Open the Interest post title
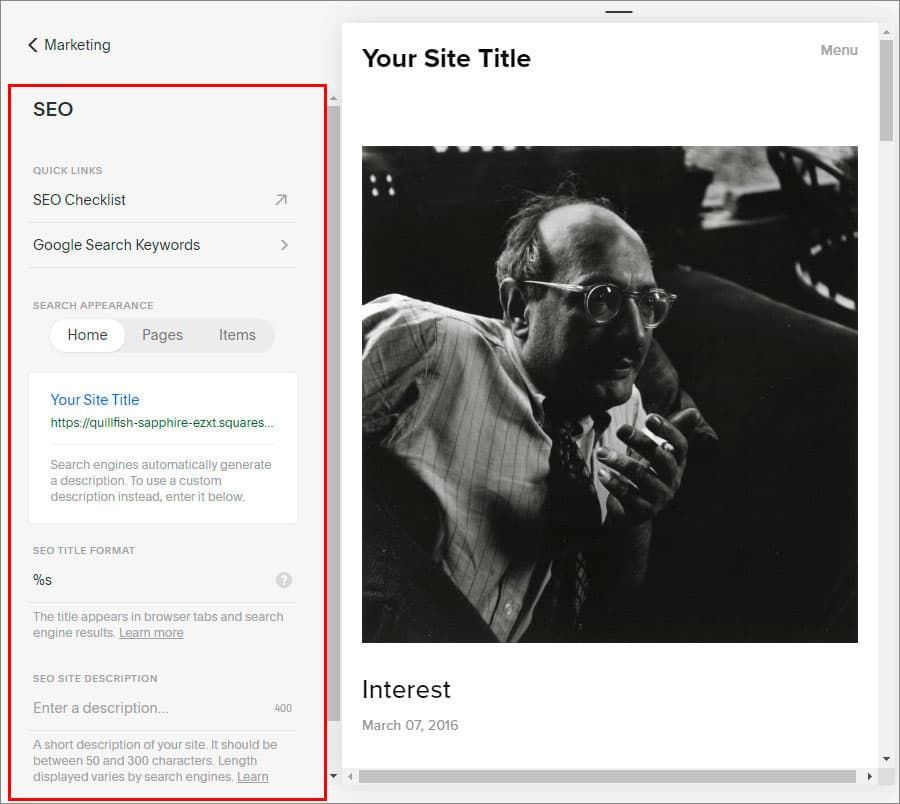 [x=406, y=690]
